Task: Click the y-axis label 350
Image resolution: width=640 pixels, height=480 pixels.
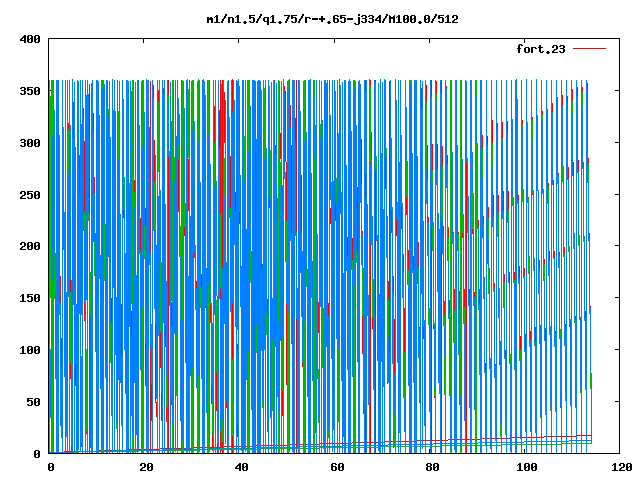Action: [30, 91]
